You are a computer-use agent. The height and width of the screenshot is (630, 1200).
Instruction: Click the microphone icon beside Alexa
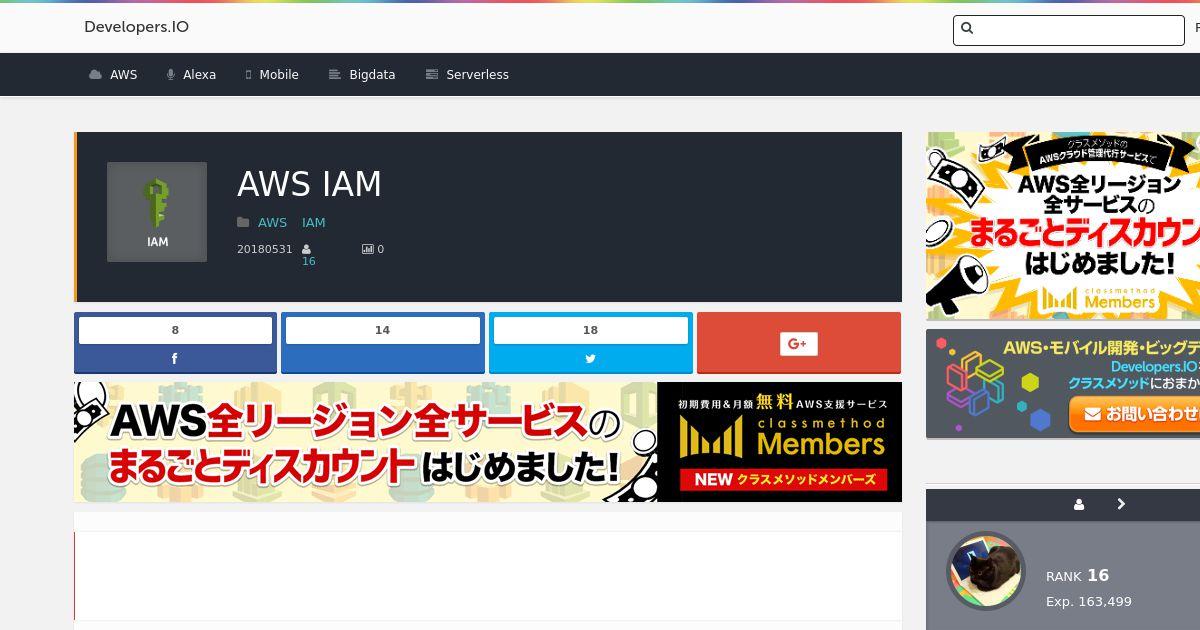171,75
